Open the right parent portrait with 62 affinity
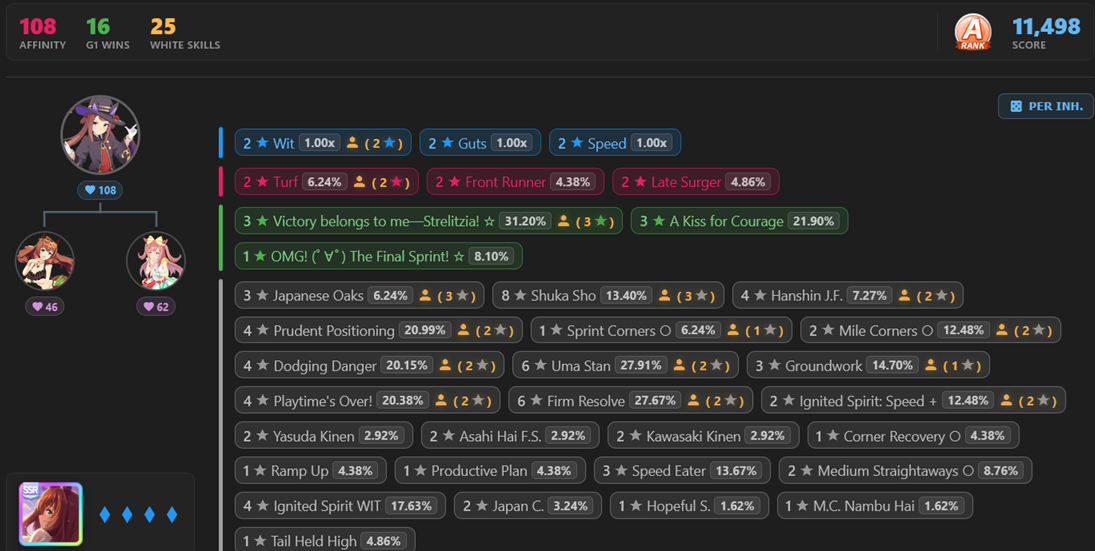The width and height of the screenshot is (1095, 551). click(x=156, y=261)
